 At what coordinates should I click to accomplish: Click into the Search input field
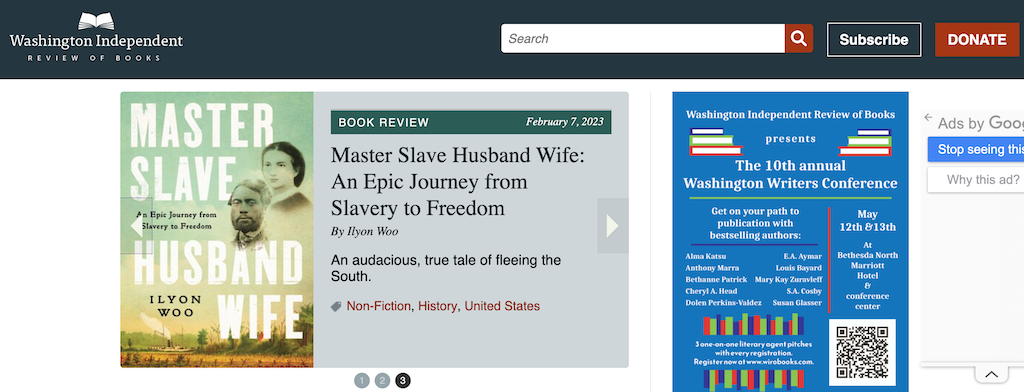coord(643,39)
